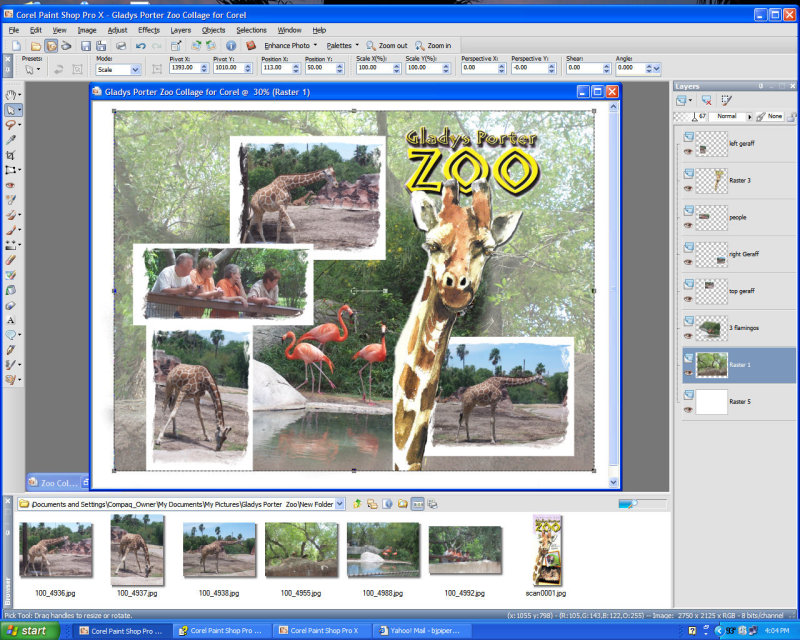
Task: Click the browser up-one-level folder icon
Action: tap(357, 504)
